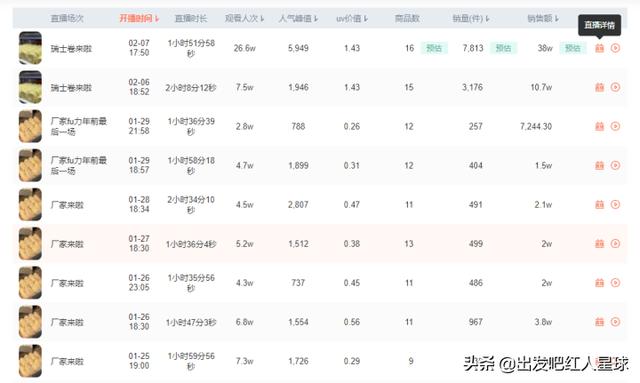Select the 2,807 peak popularity value
Image resolution: width=640 pixels, height=383 pixels.
pyautogui.click(x=298, y=205)
